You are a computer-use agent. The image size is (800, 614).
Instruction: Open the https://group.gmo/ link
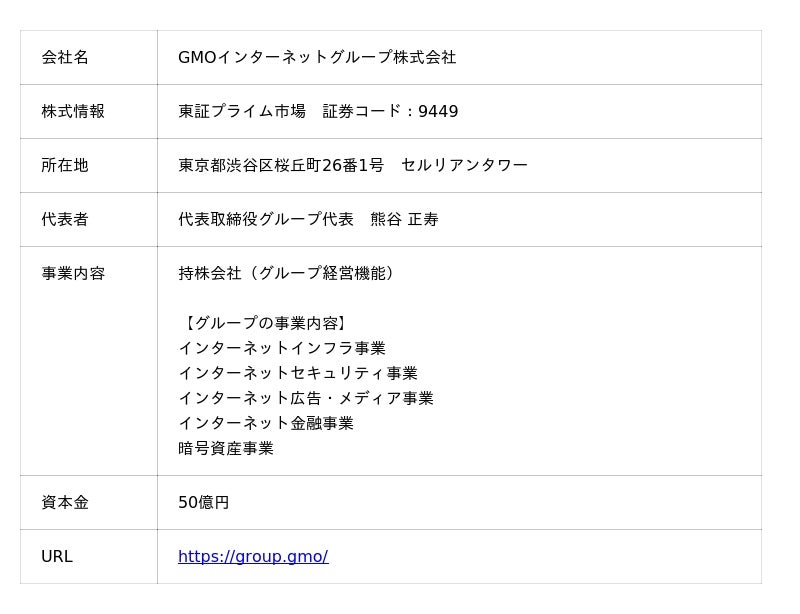click(x=252, y=557)
